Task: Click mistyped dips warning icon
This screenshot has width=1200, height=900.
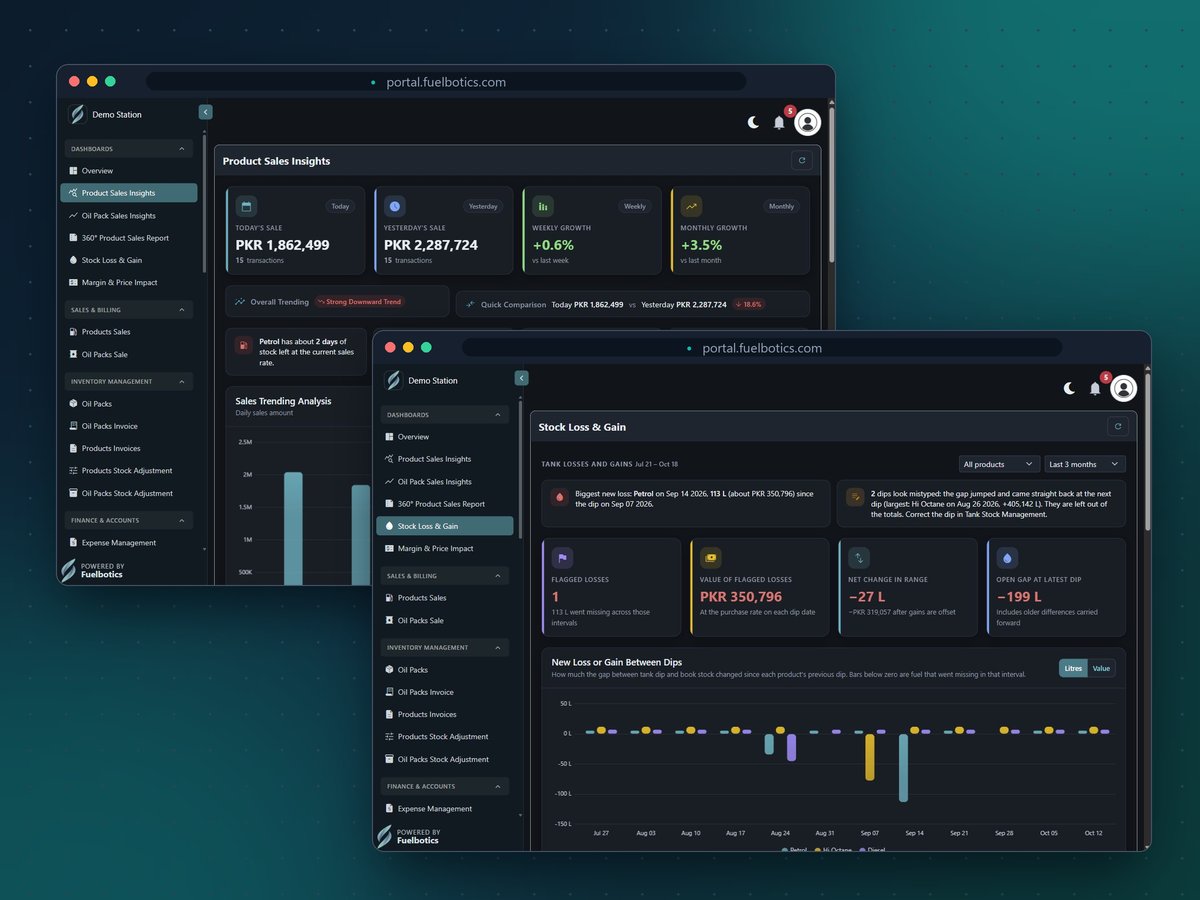Action: [x=855, y=497]
